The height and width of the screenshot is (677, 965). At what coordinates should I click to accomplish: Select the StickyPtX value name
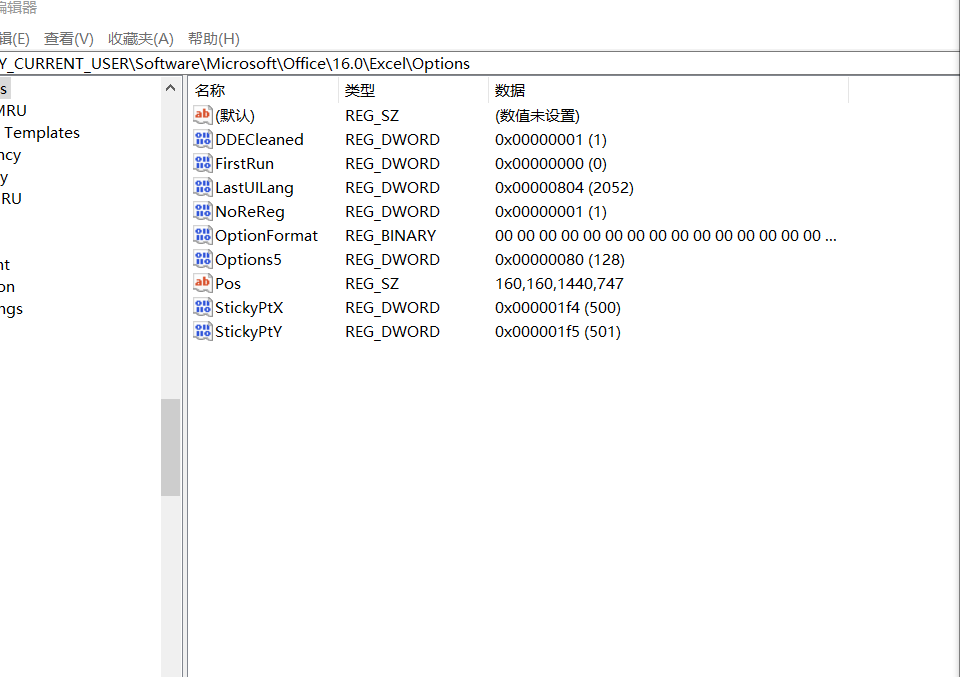click(x=249, y=308)
